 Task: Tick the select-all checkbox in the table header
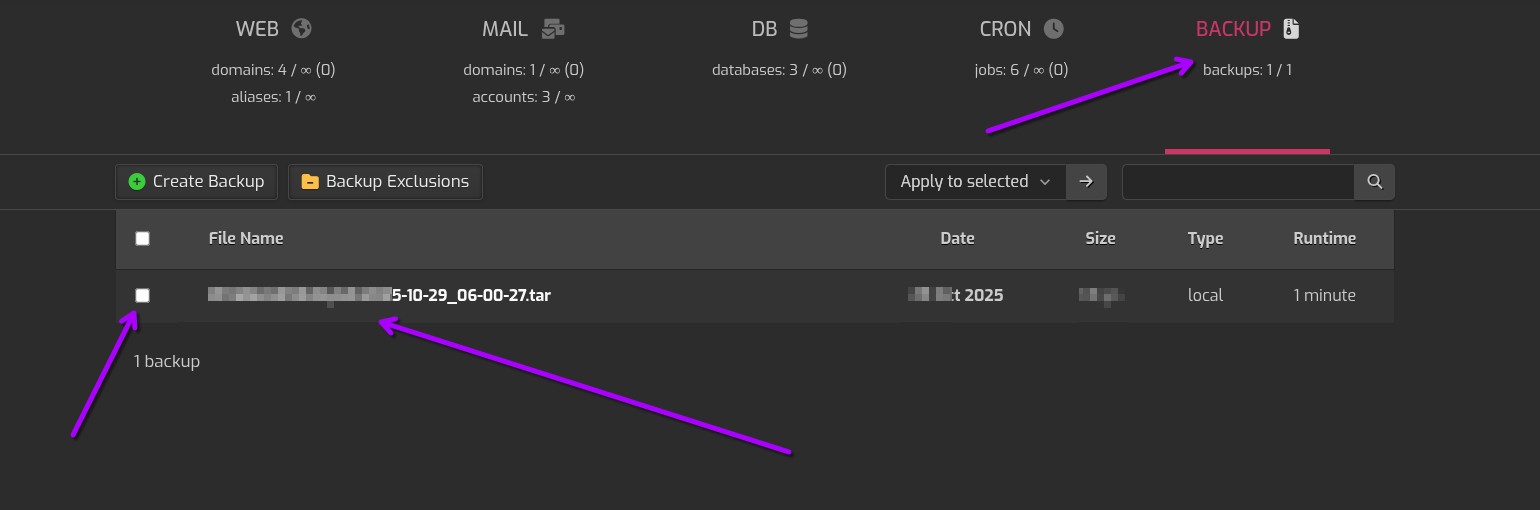pyautogui.click(x=142, y=238)
